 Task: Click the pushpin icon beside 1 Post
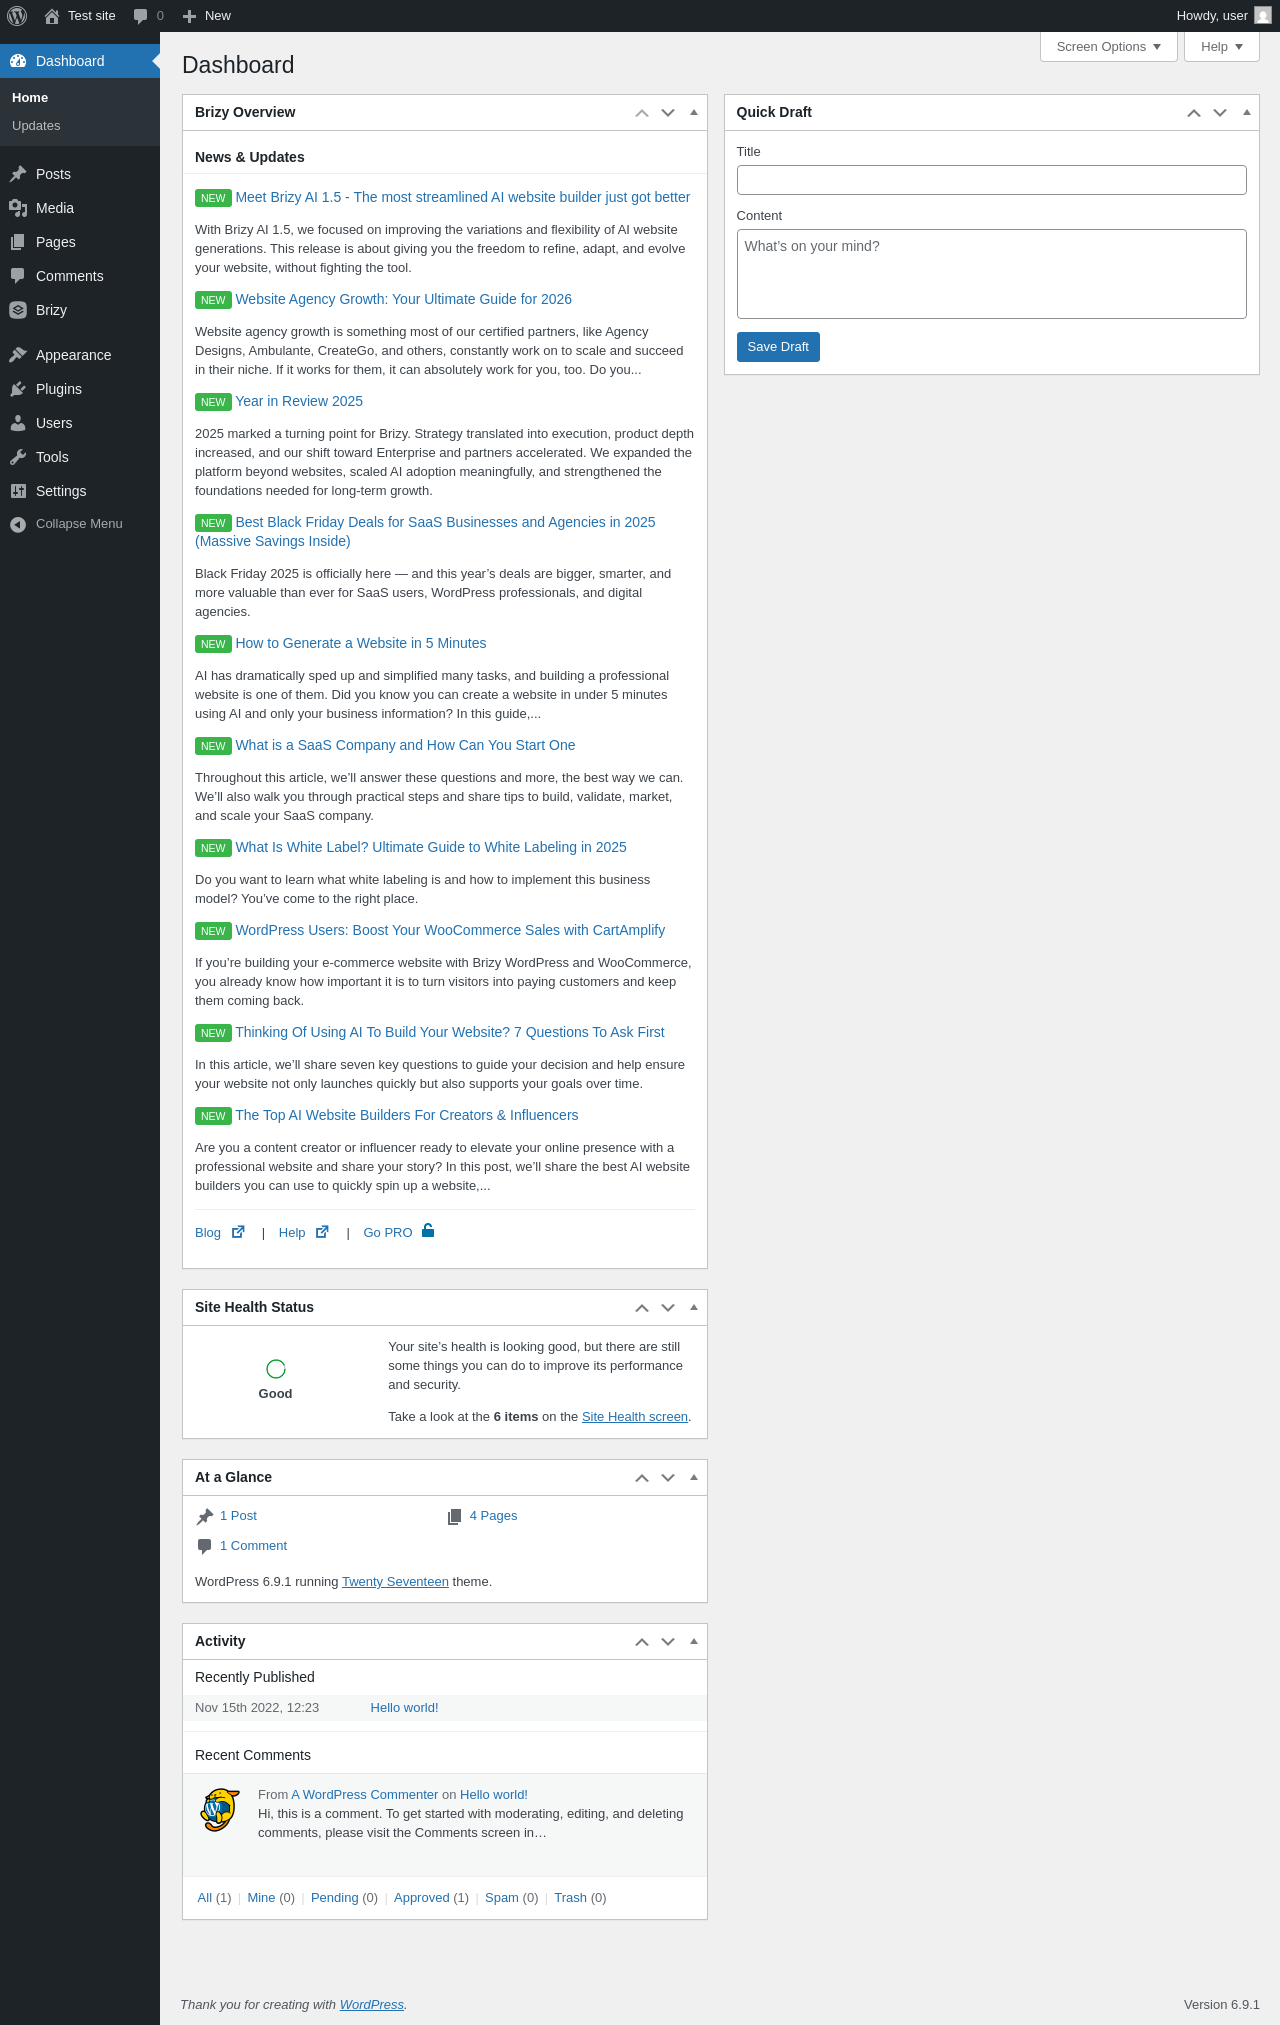tap(205, 1517)
